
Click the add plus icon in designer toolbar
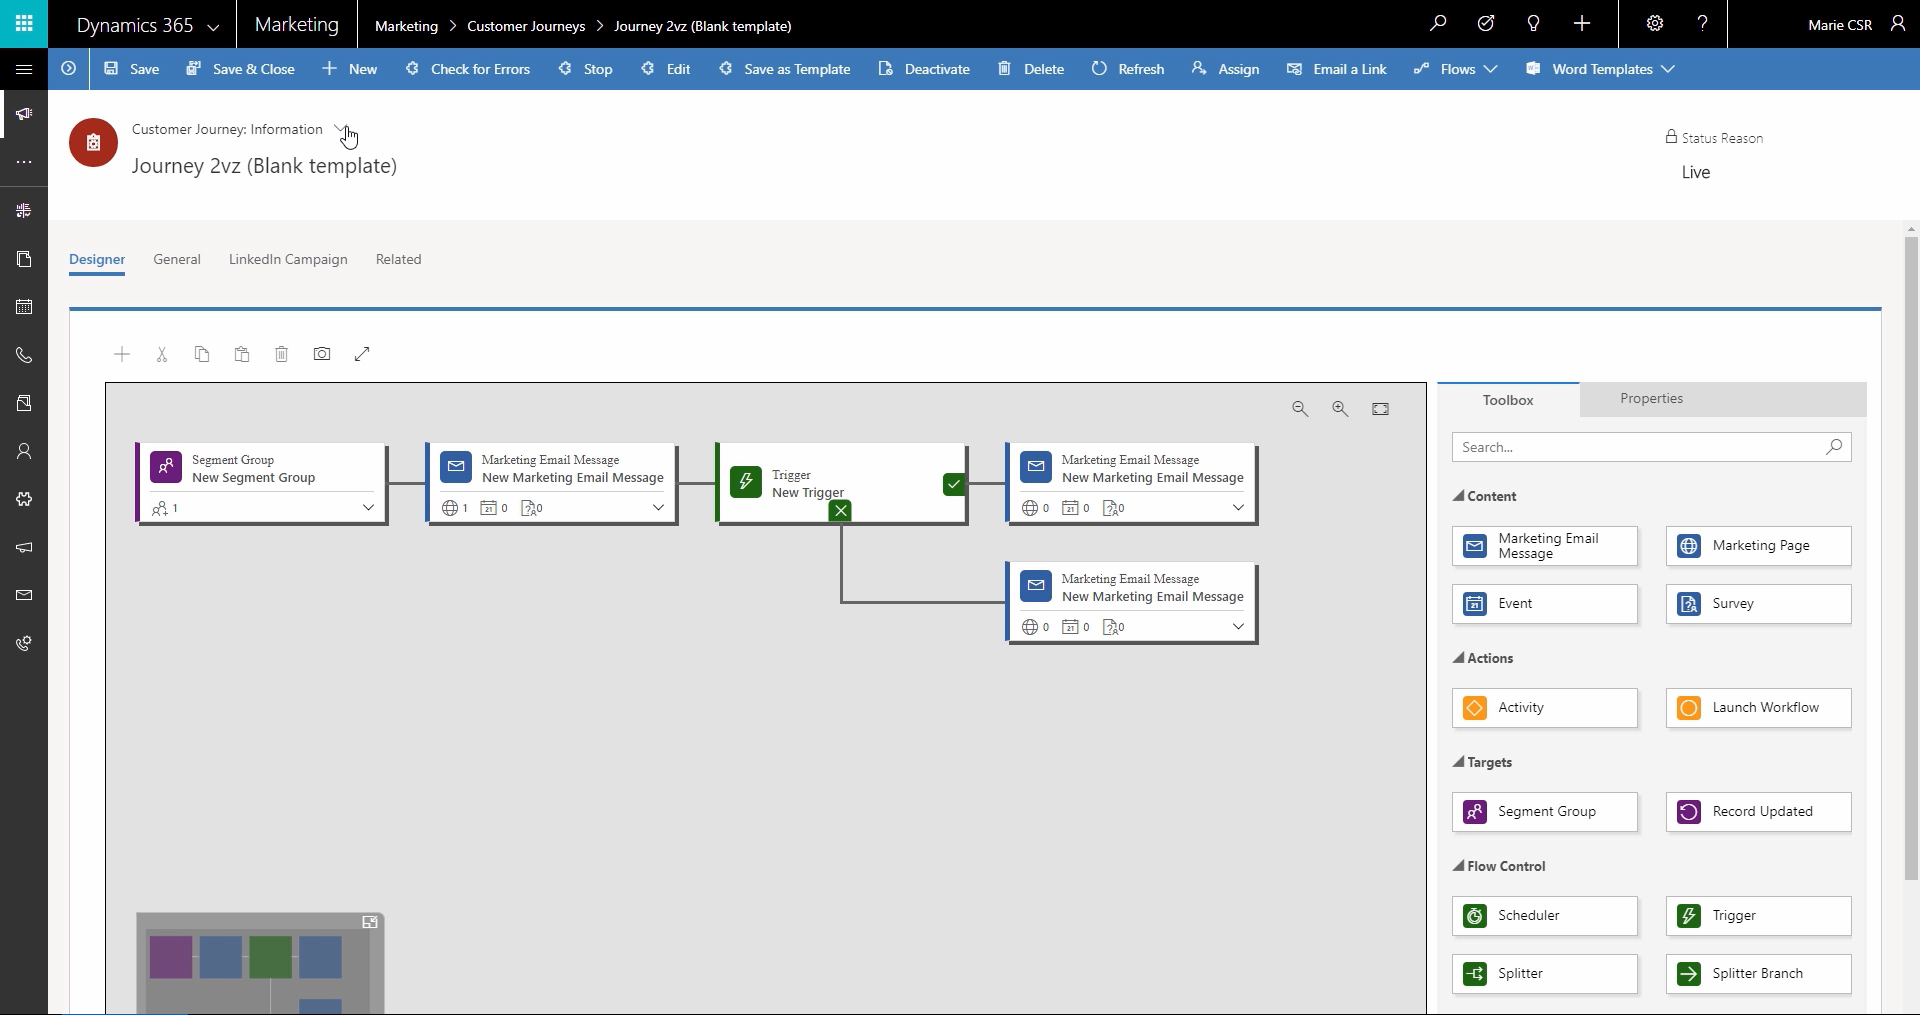122,354
